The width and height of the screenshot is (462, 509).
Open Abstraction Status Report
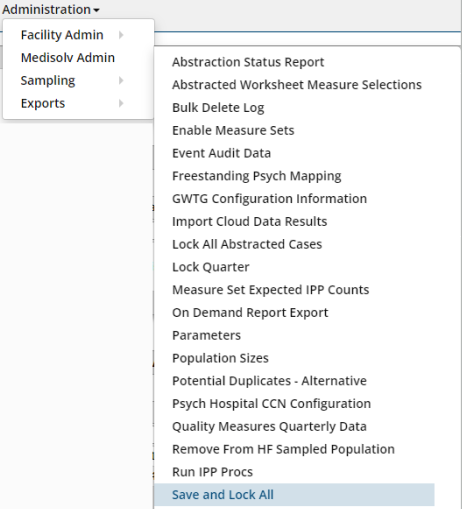click(x=248, y=62)
